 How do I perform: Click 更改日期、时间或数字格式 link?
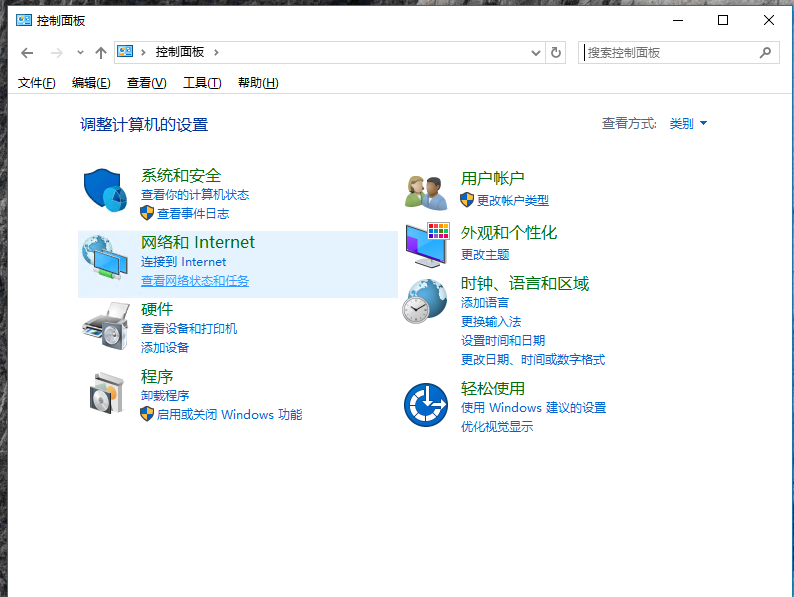[x=533, y=360]
